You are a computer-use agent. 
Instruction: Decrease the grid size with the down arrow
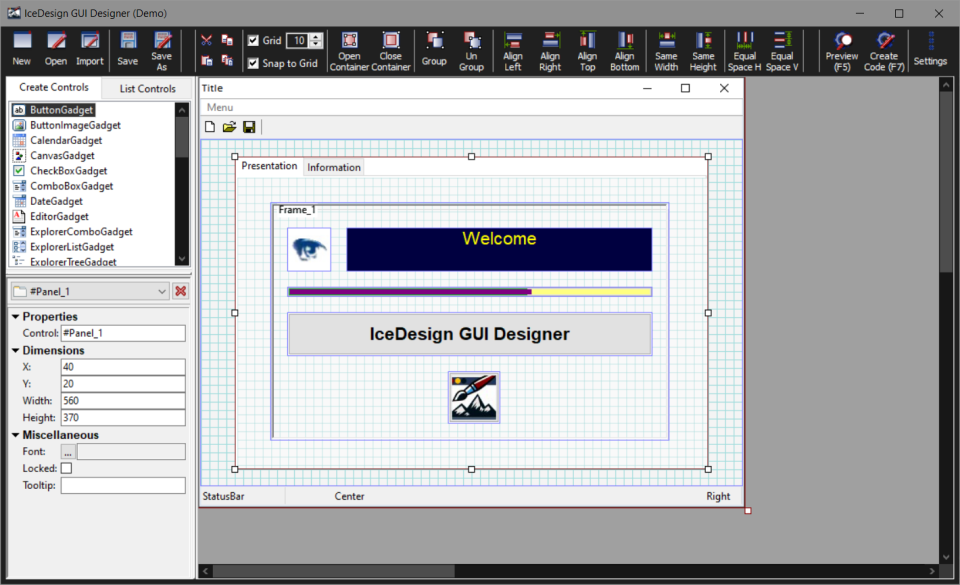click(316, 44)
